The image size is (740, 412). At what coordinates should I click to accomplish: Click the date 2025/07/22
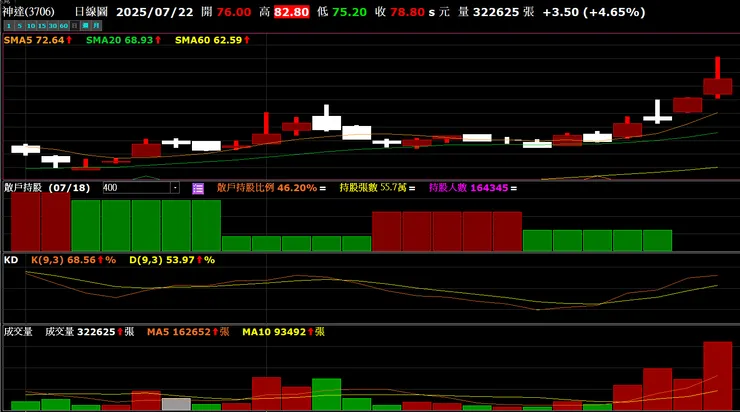point(155,12)
